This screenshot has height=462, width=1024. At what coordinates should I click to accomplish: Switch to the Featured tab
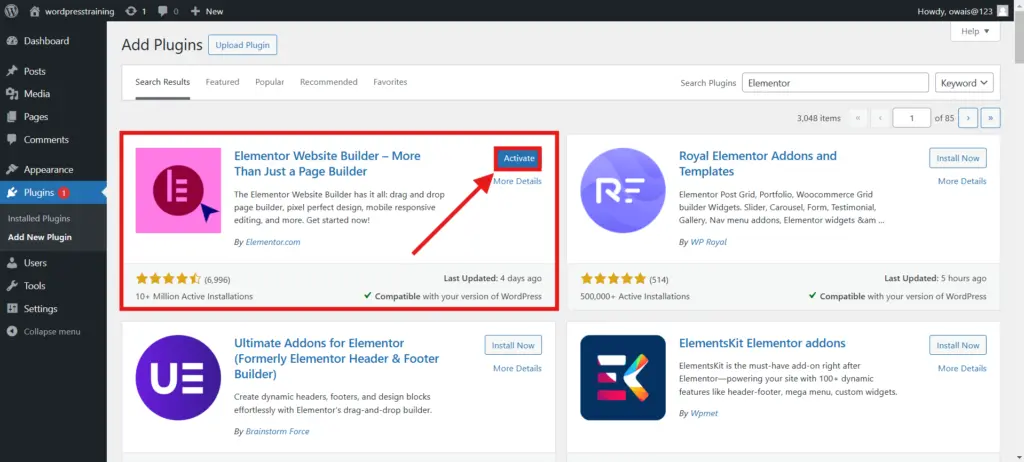point(223,82)
